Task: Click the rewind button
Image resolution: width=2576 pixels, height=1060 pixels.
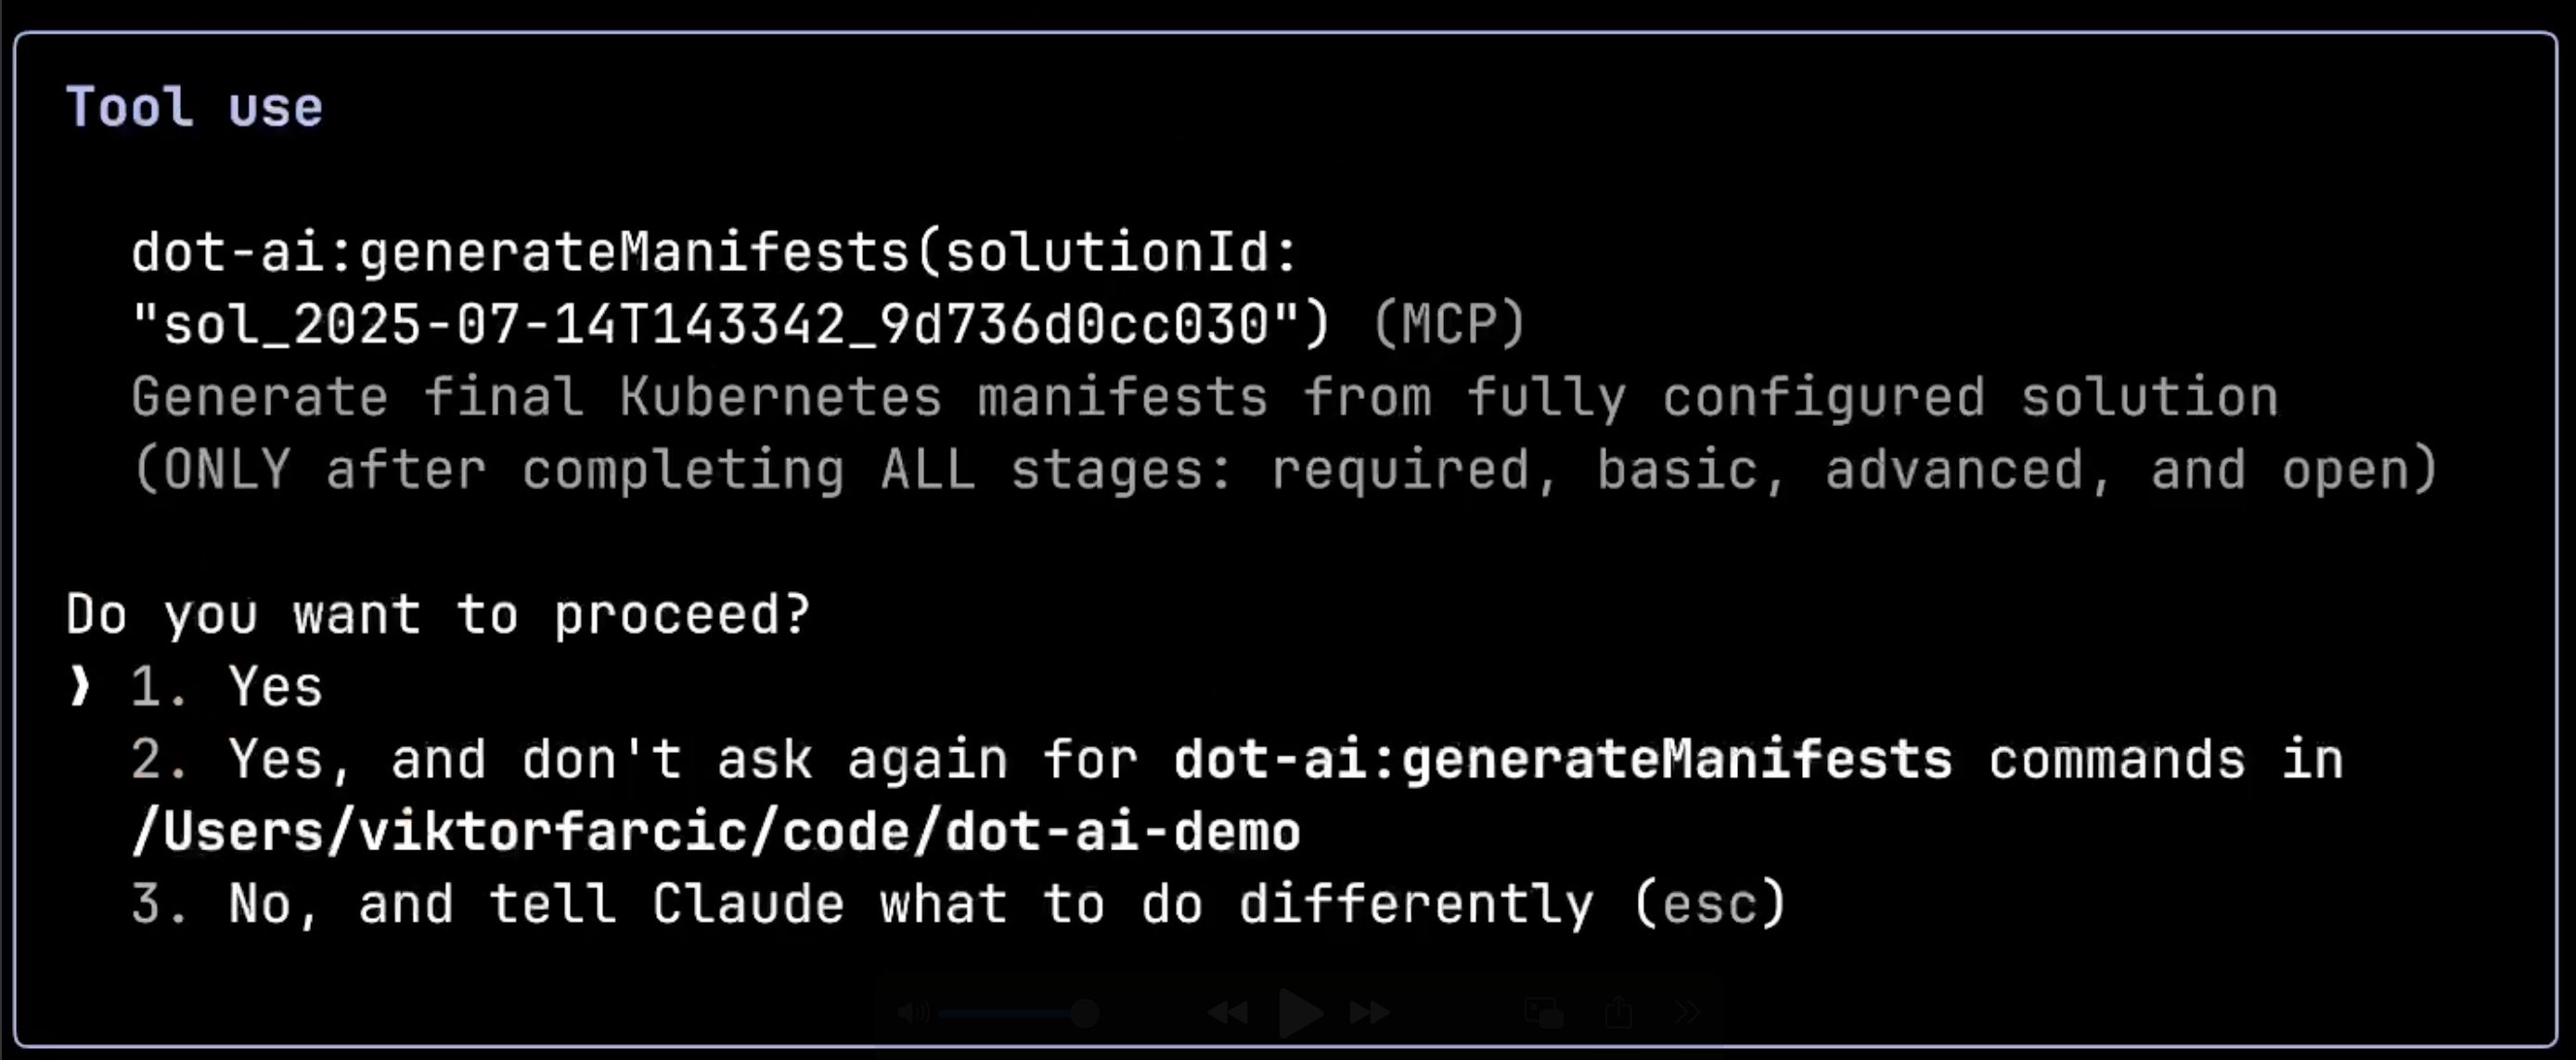Action: coord(1228,1013)
